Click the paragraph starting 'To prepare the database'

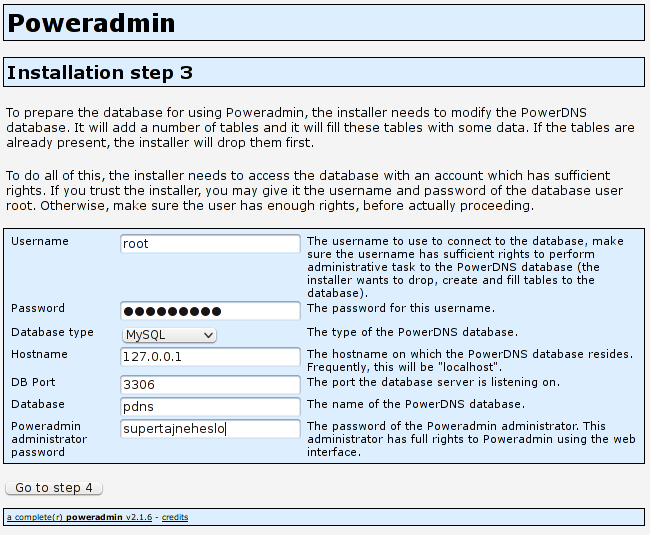pyautogui.click(x=320, y=128)
